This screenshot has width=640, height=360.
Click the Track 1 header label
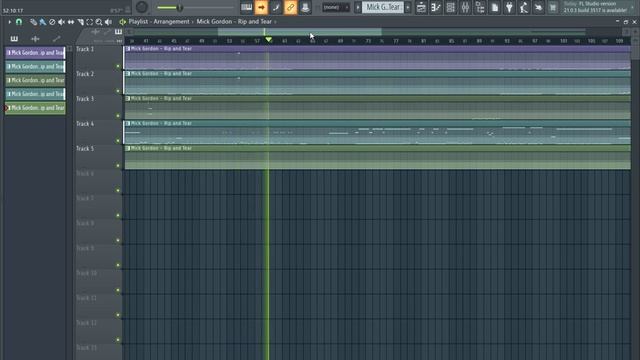(x=85, y=49)
